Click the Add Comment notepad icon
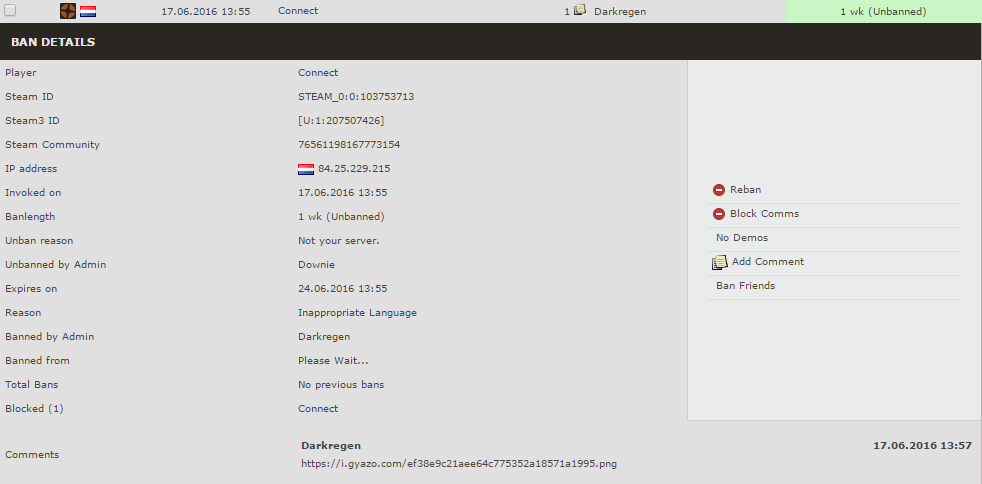Viewport: 982px width, 484px height. (x=720, y=262)
